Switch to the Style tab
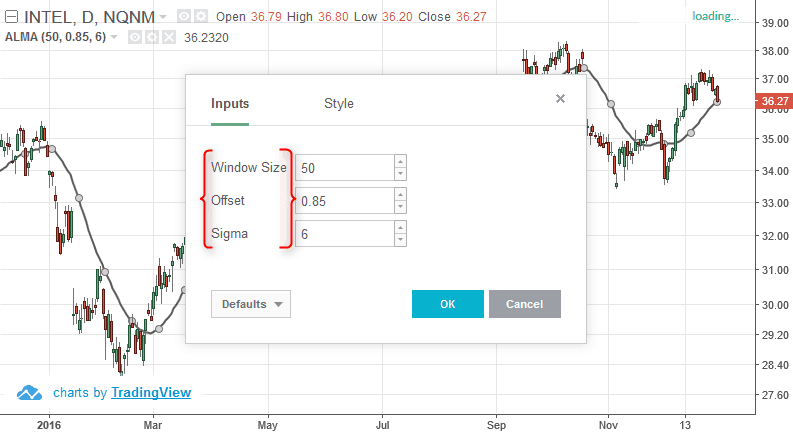Viewport: 793px width, 433px height. (339, 104)
